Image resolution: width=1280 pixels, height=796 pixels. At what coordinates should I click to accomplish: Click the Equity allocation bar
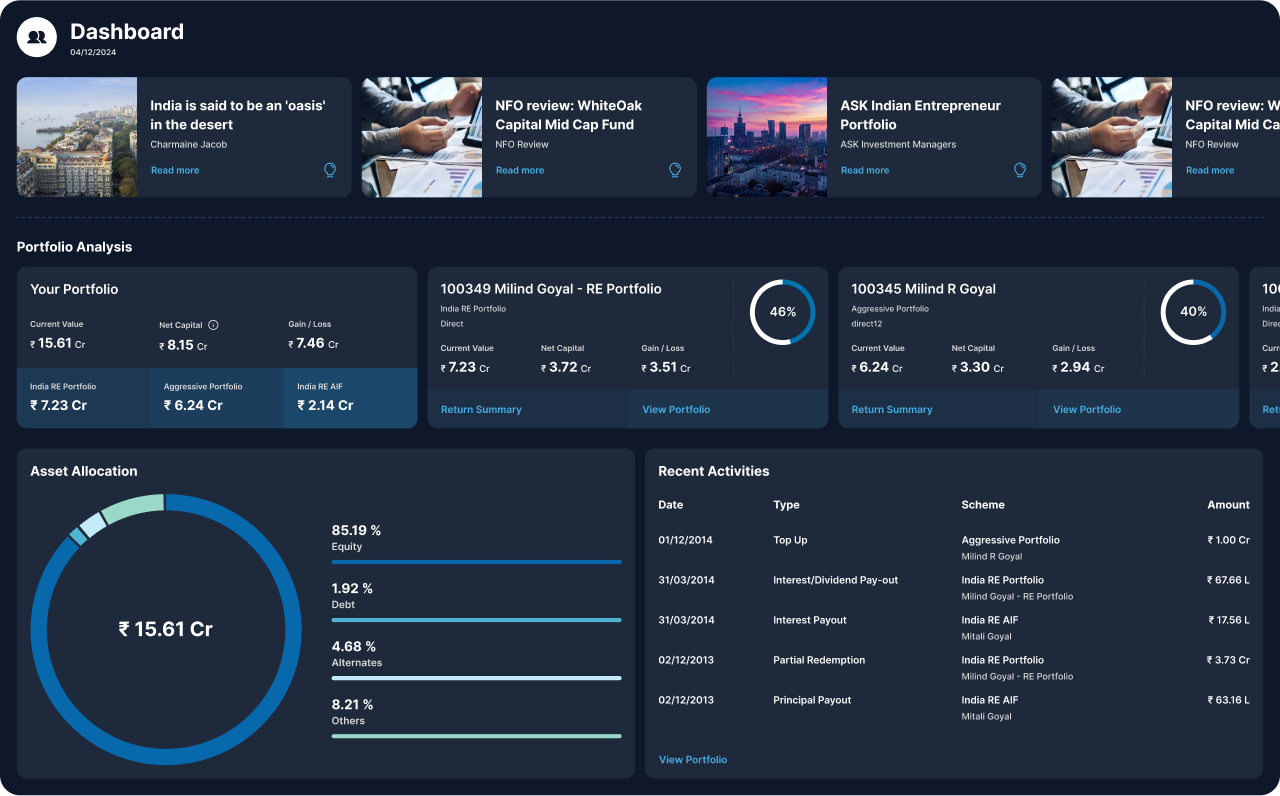(476, 562)
